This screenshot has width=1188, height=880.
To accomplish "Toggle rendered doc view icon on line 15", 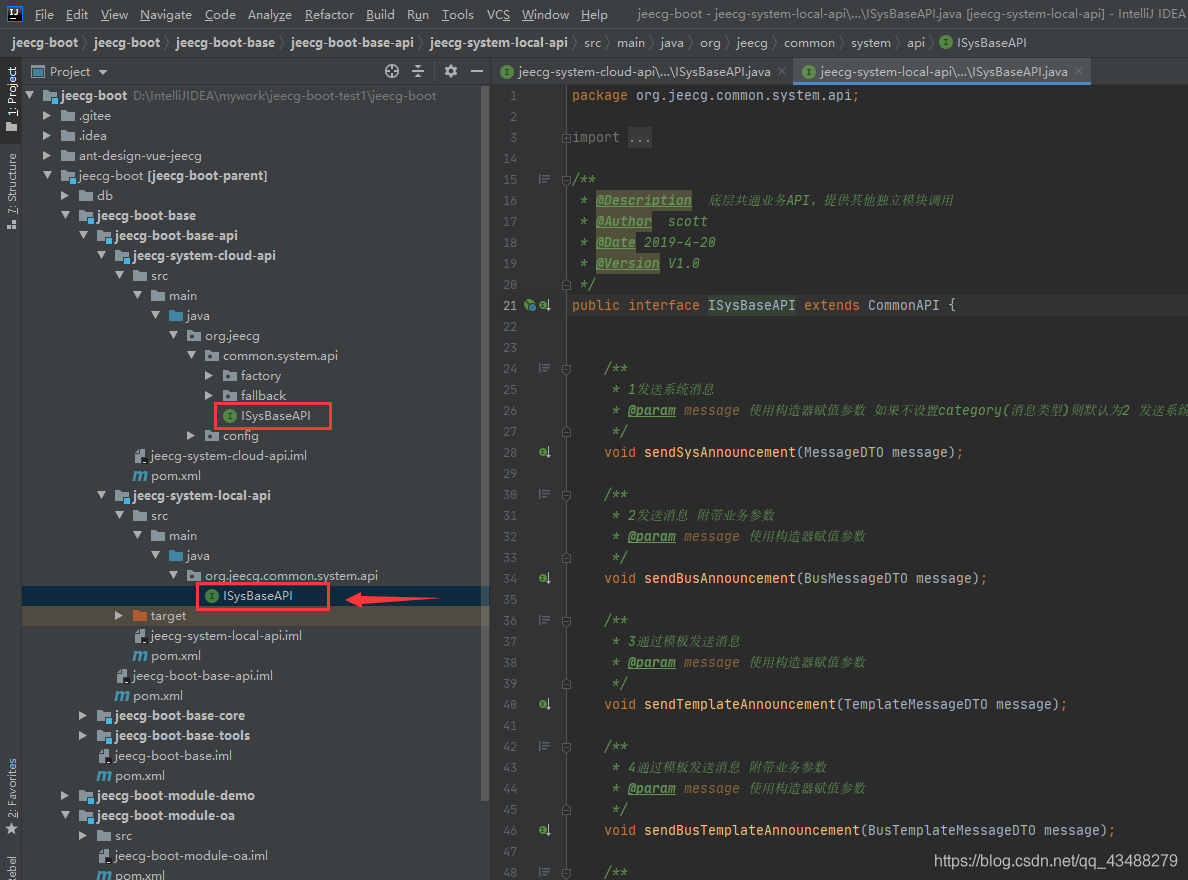I will coord(544,180).
